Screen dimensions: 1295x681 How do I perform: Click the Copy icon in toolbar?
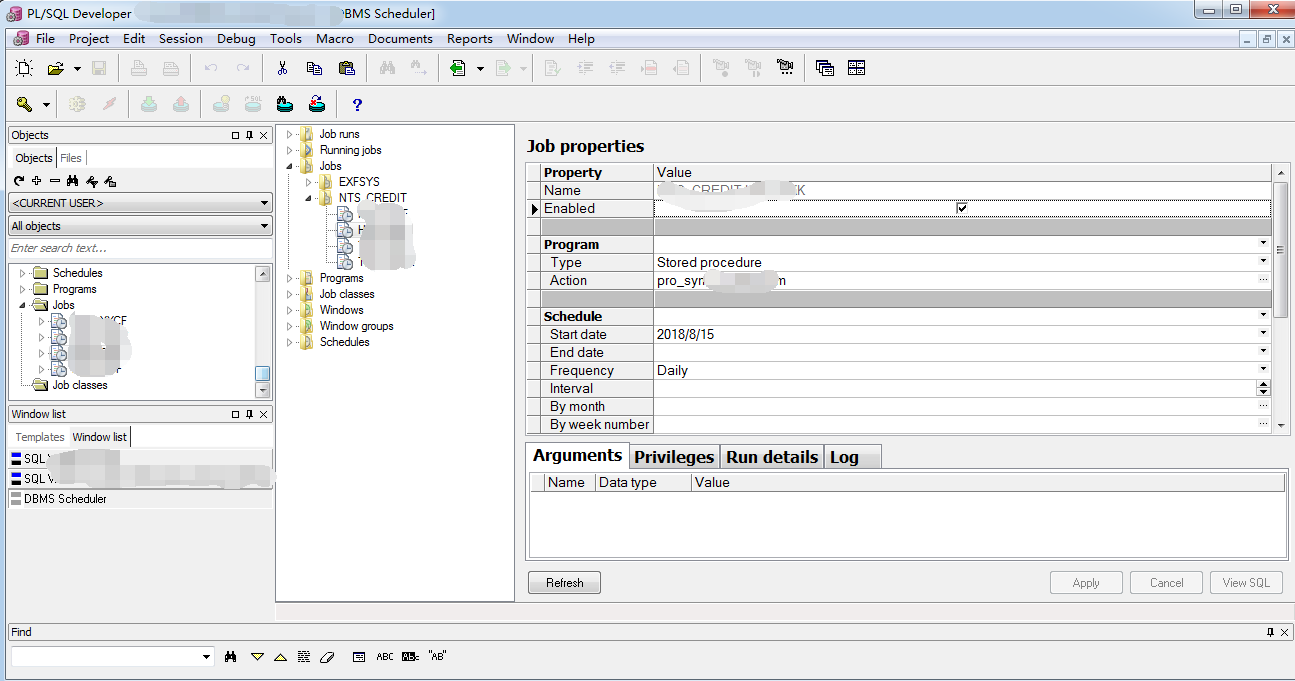tap(314, 68)
